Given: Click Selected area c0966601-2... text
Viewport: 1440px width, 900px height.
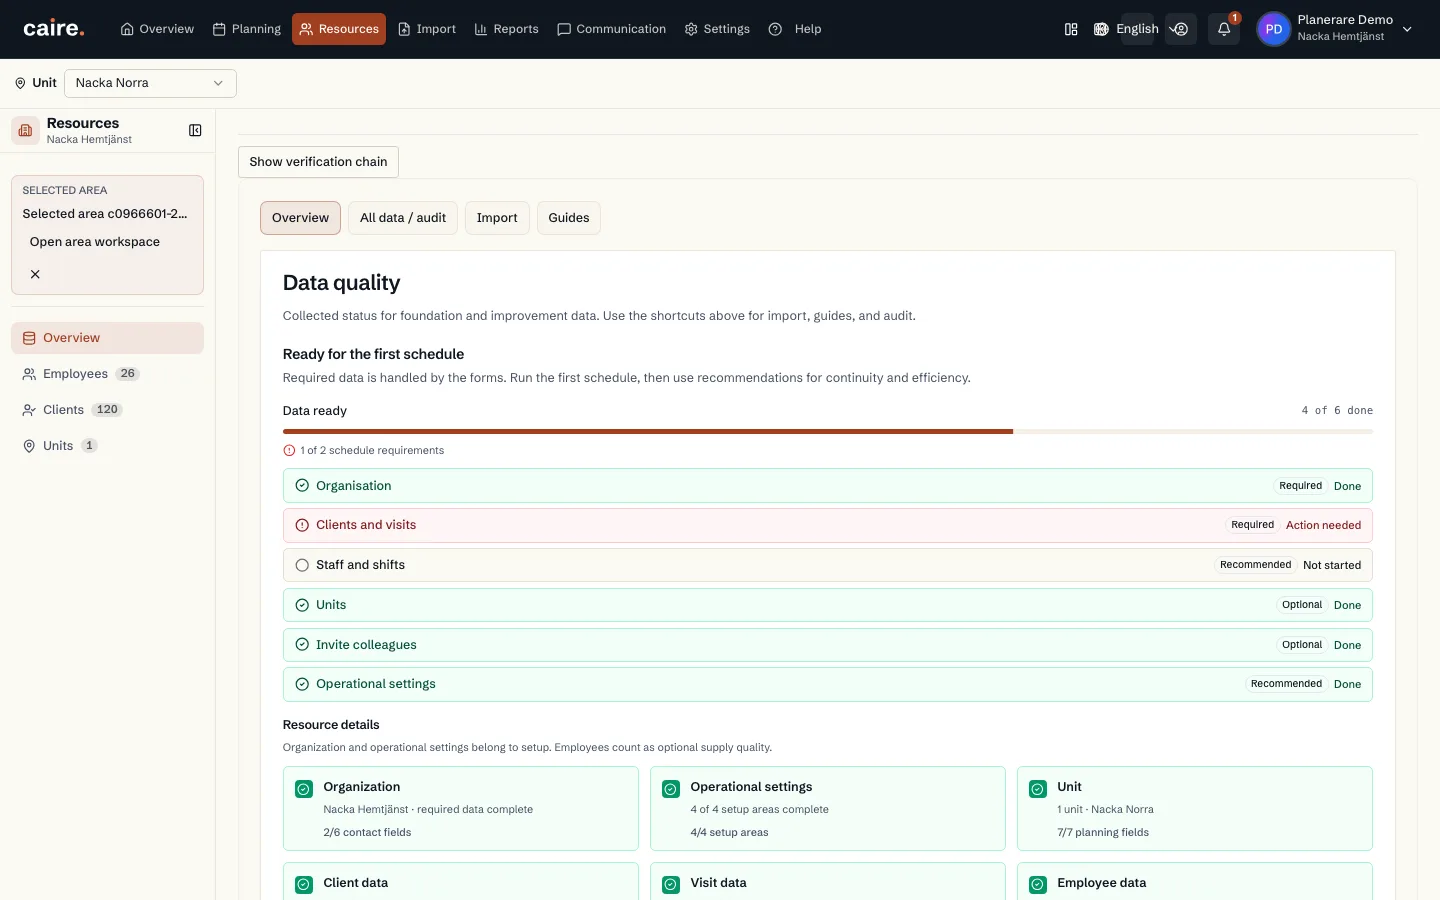Looking at the screenshot, I should tap(105, 214).
